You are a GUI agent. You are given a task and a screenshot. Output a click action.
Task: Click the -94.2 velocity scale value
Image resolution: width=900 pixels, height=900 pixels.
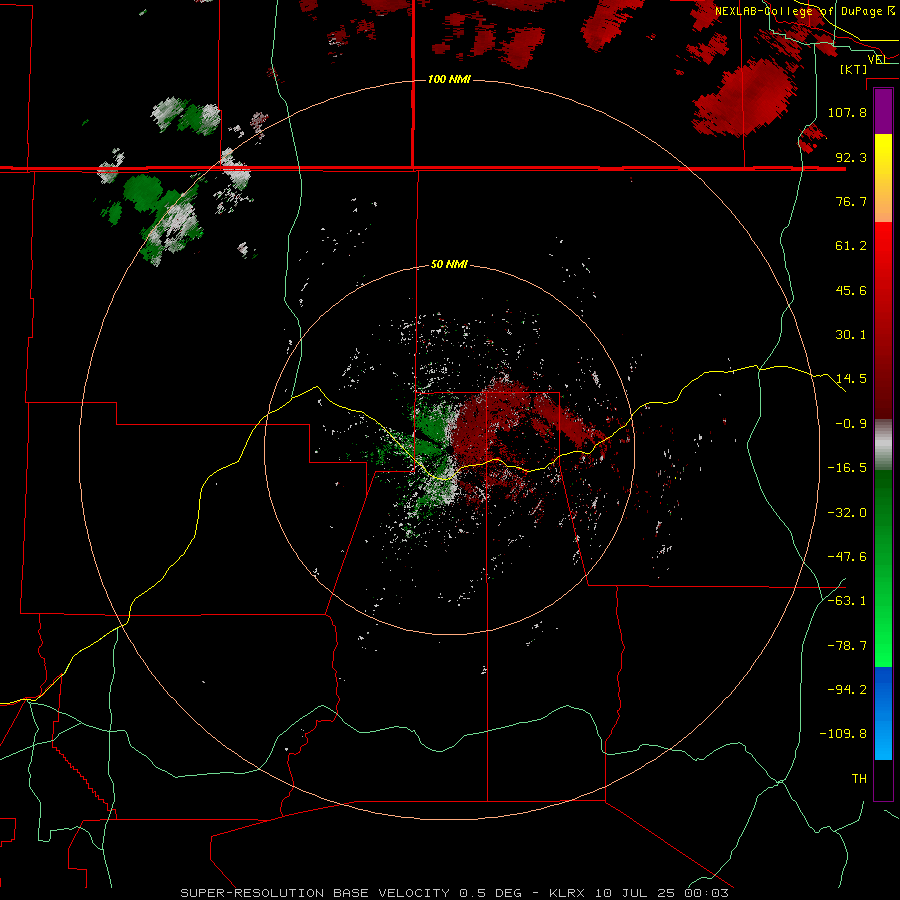pyautogui.click(x=847, y=690)
